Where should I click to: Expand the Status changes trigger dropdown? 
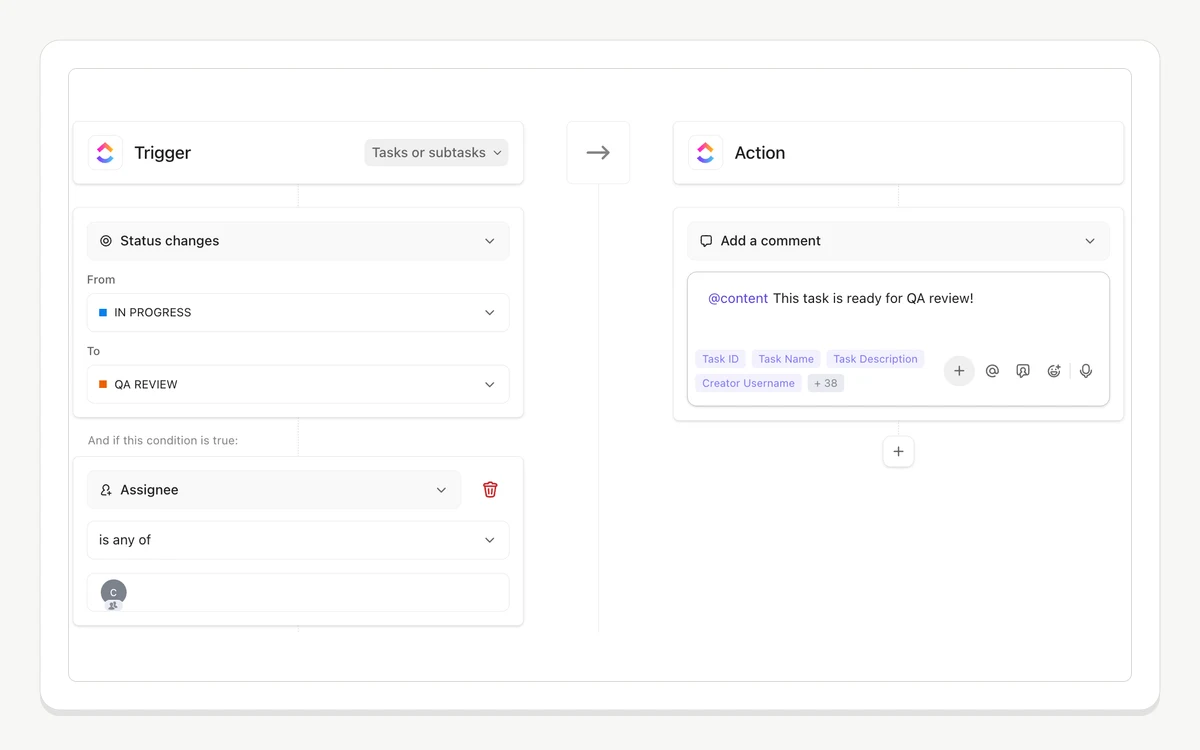(x=298, y=241)
